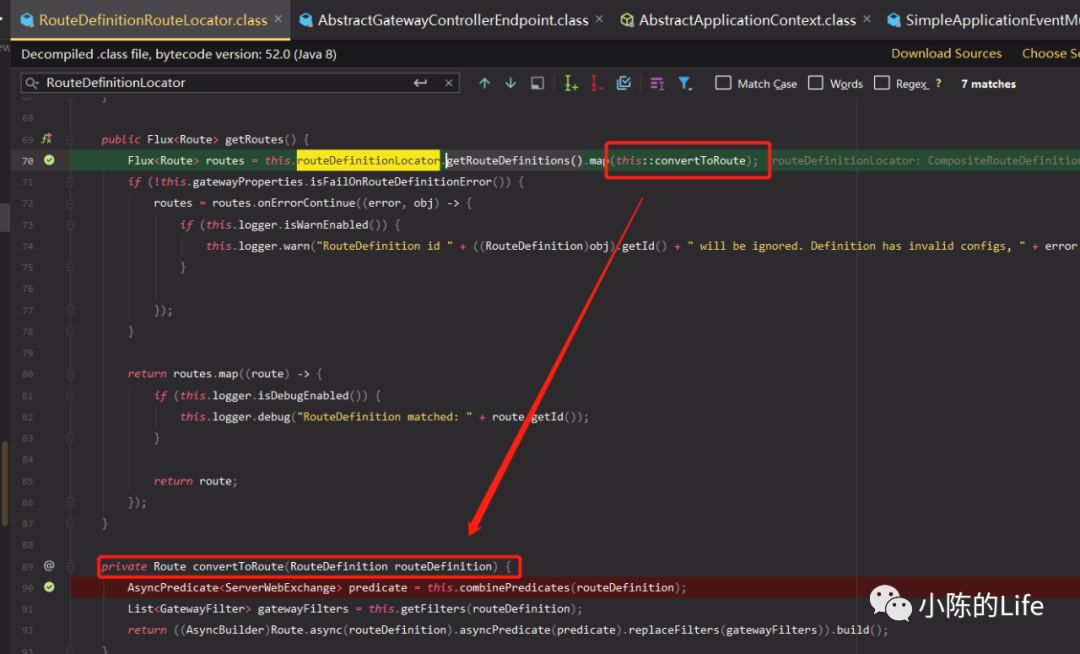Click this::convertToRoute reference on line 70
The width and height of the screenshot is (1080, 654).
click(681, 160)
